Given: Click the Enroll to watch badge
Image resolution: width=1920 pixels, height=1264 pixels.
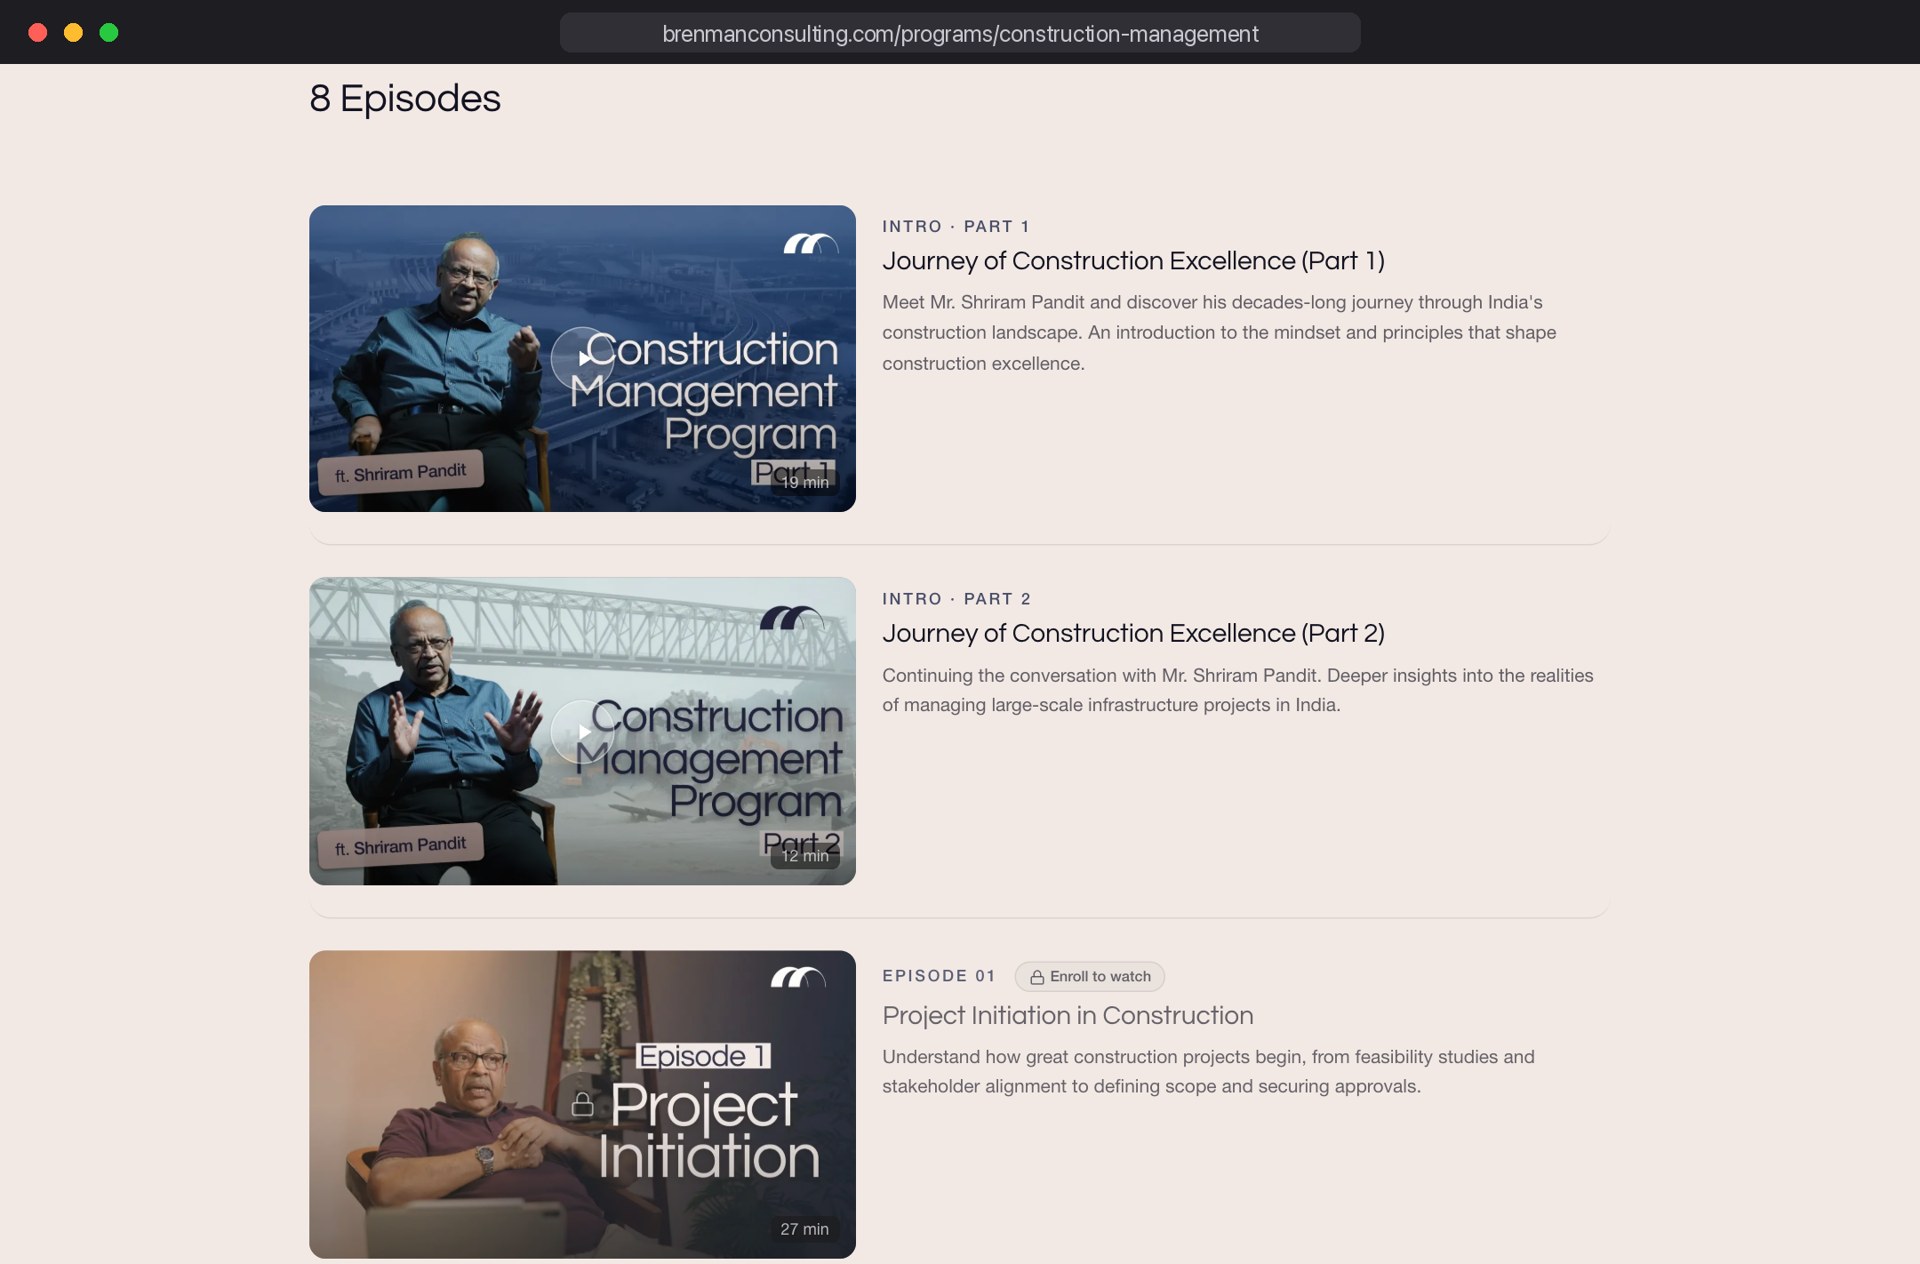Looking at the screenshot, I should (1089, 976).
